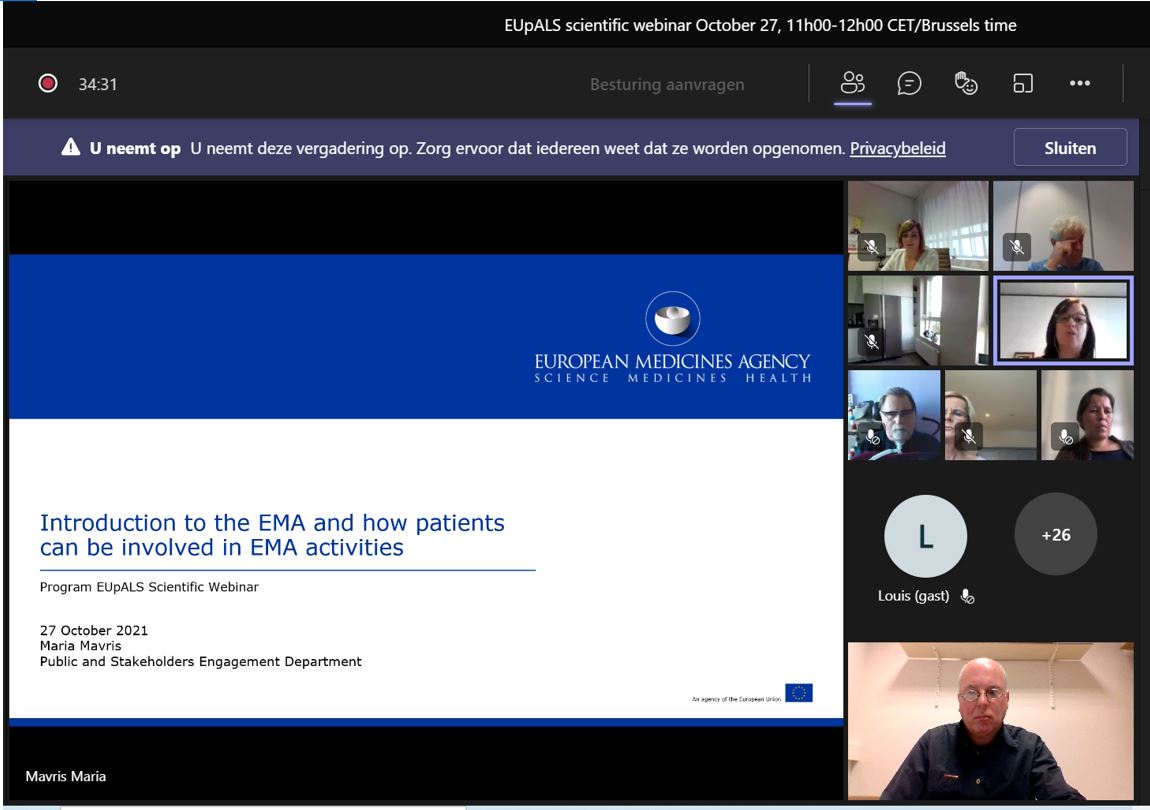The width and height of the screenshot is (1150, 810).
Task: Click muted mic icon on bottom-row blonde woman's tile
Action: click(x=969, y=437)
